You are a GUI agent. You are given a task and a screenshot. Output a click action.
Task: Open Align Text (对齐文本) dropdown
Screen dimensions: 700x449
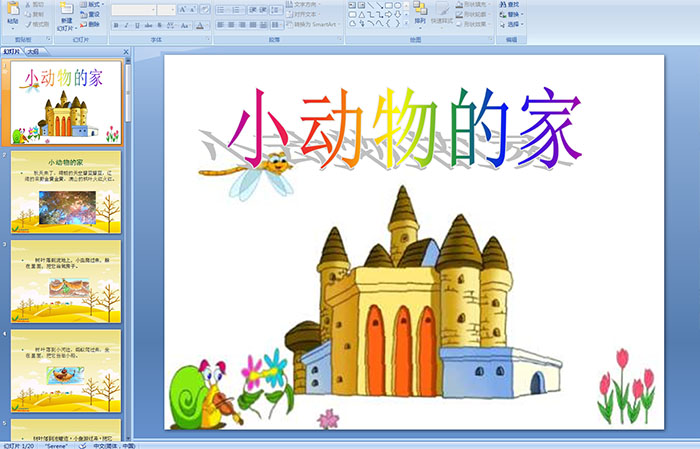pos(302,14)
